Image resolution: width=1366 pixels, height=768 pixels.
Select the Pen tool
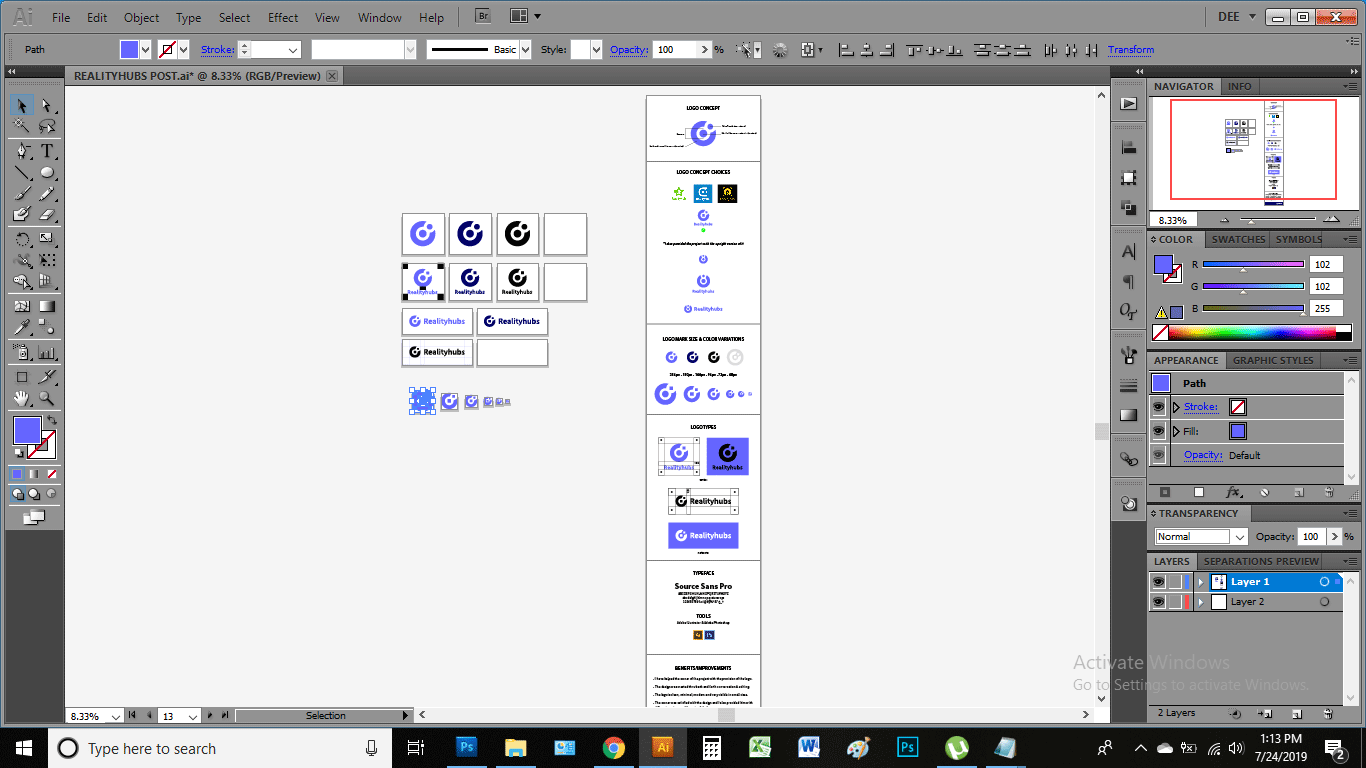click(22, 151)
